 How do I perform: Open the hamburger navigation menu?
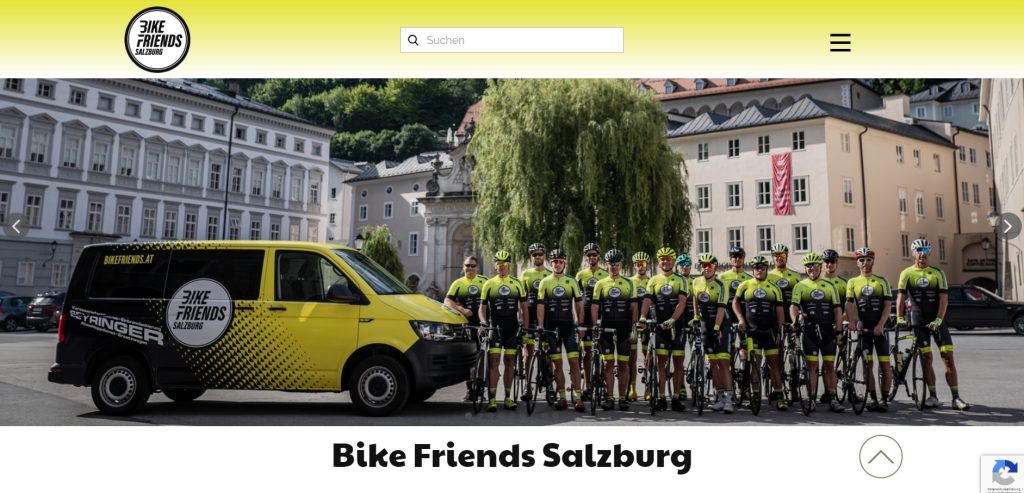click(x=840, y=42)
